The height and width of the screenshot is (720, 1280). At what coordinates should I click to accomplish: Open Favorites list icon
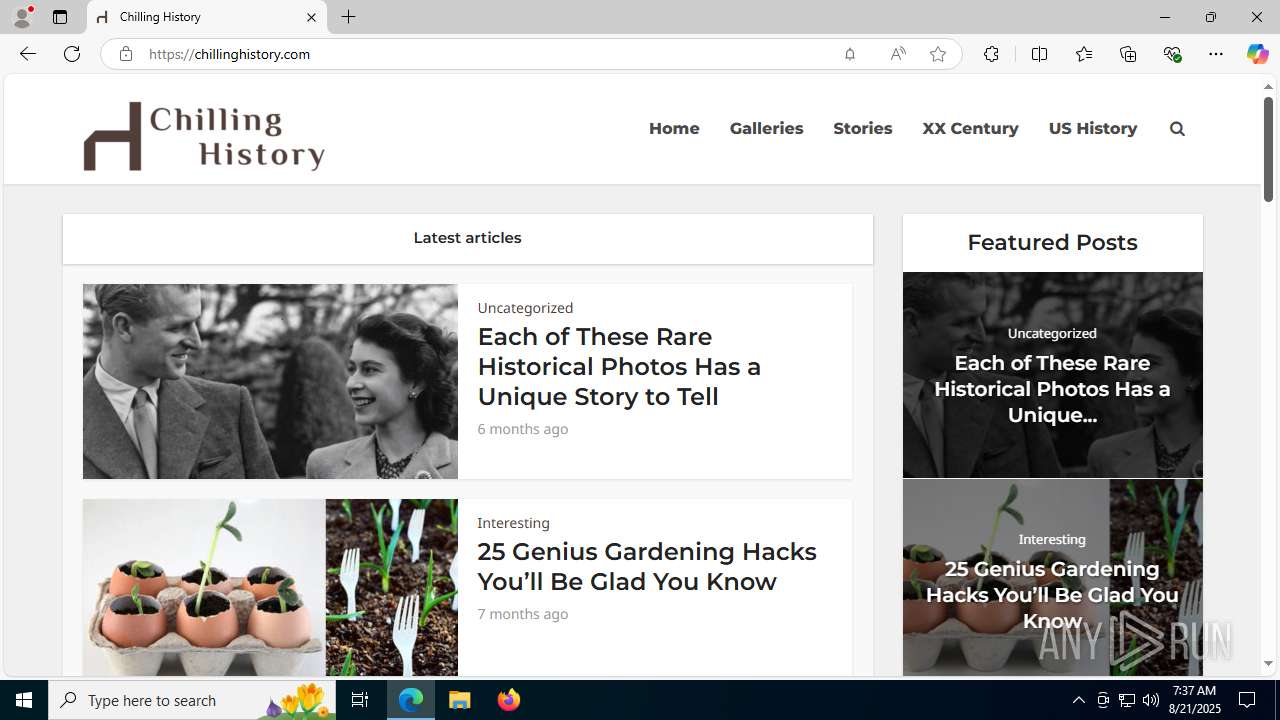coord(1083,54)
